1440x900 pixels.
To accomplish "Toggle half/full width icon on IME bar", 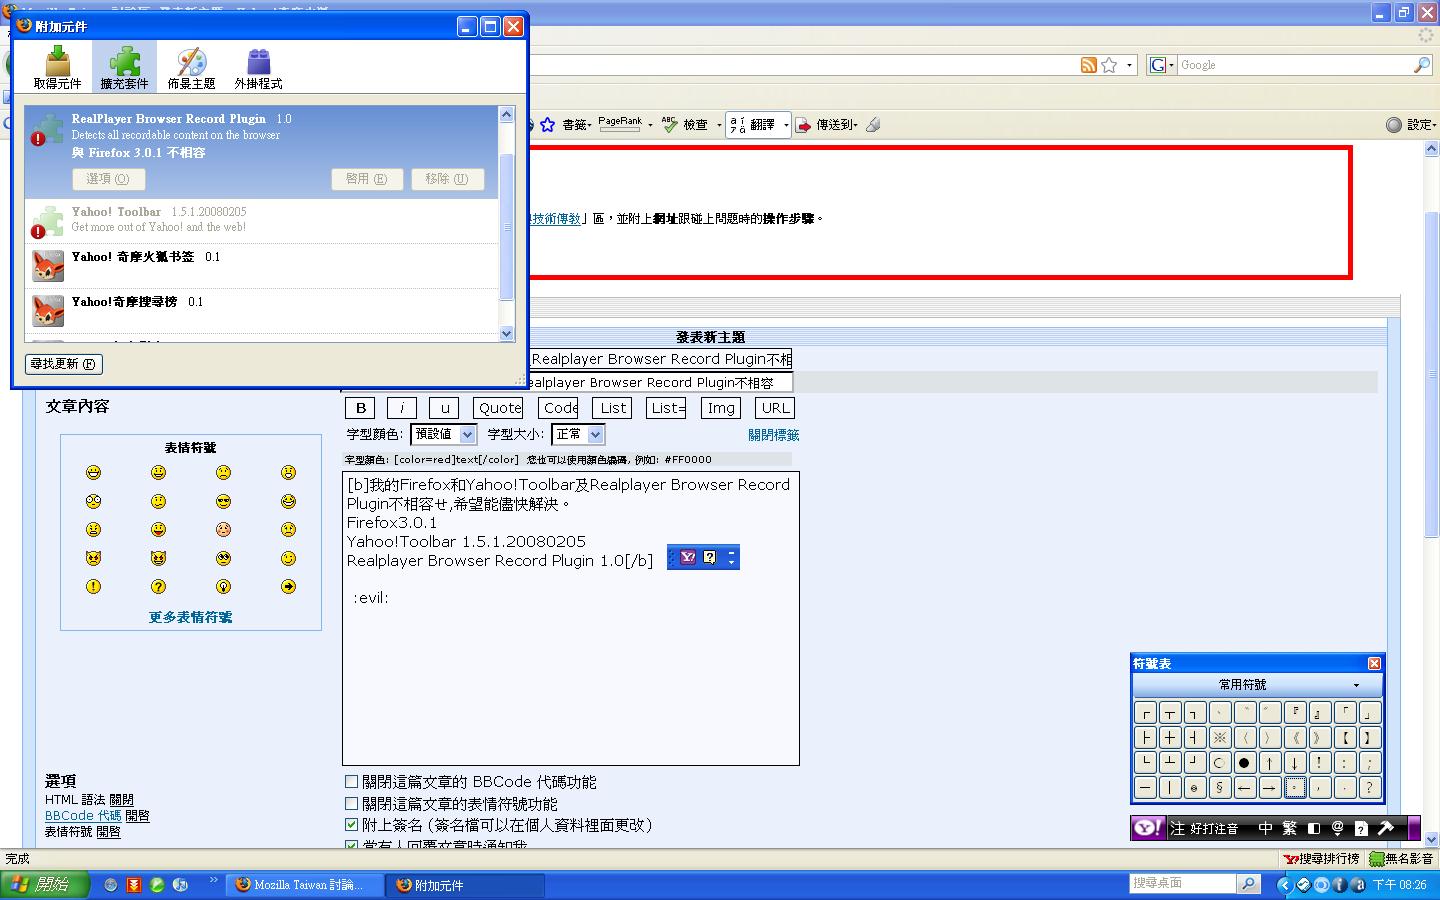I will tap(1314, 828).
